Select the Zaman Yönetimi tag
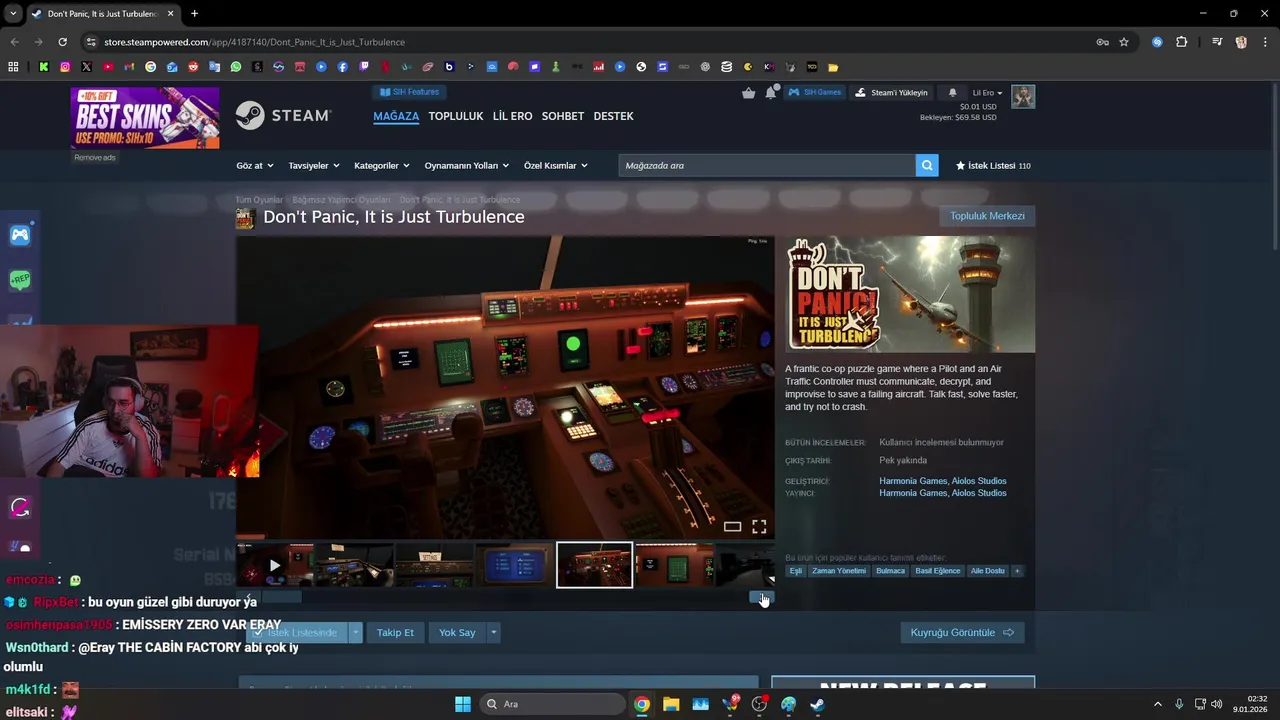Screen dimensions: 1280x720 (839, 571)
